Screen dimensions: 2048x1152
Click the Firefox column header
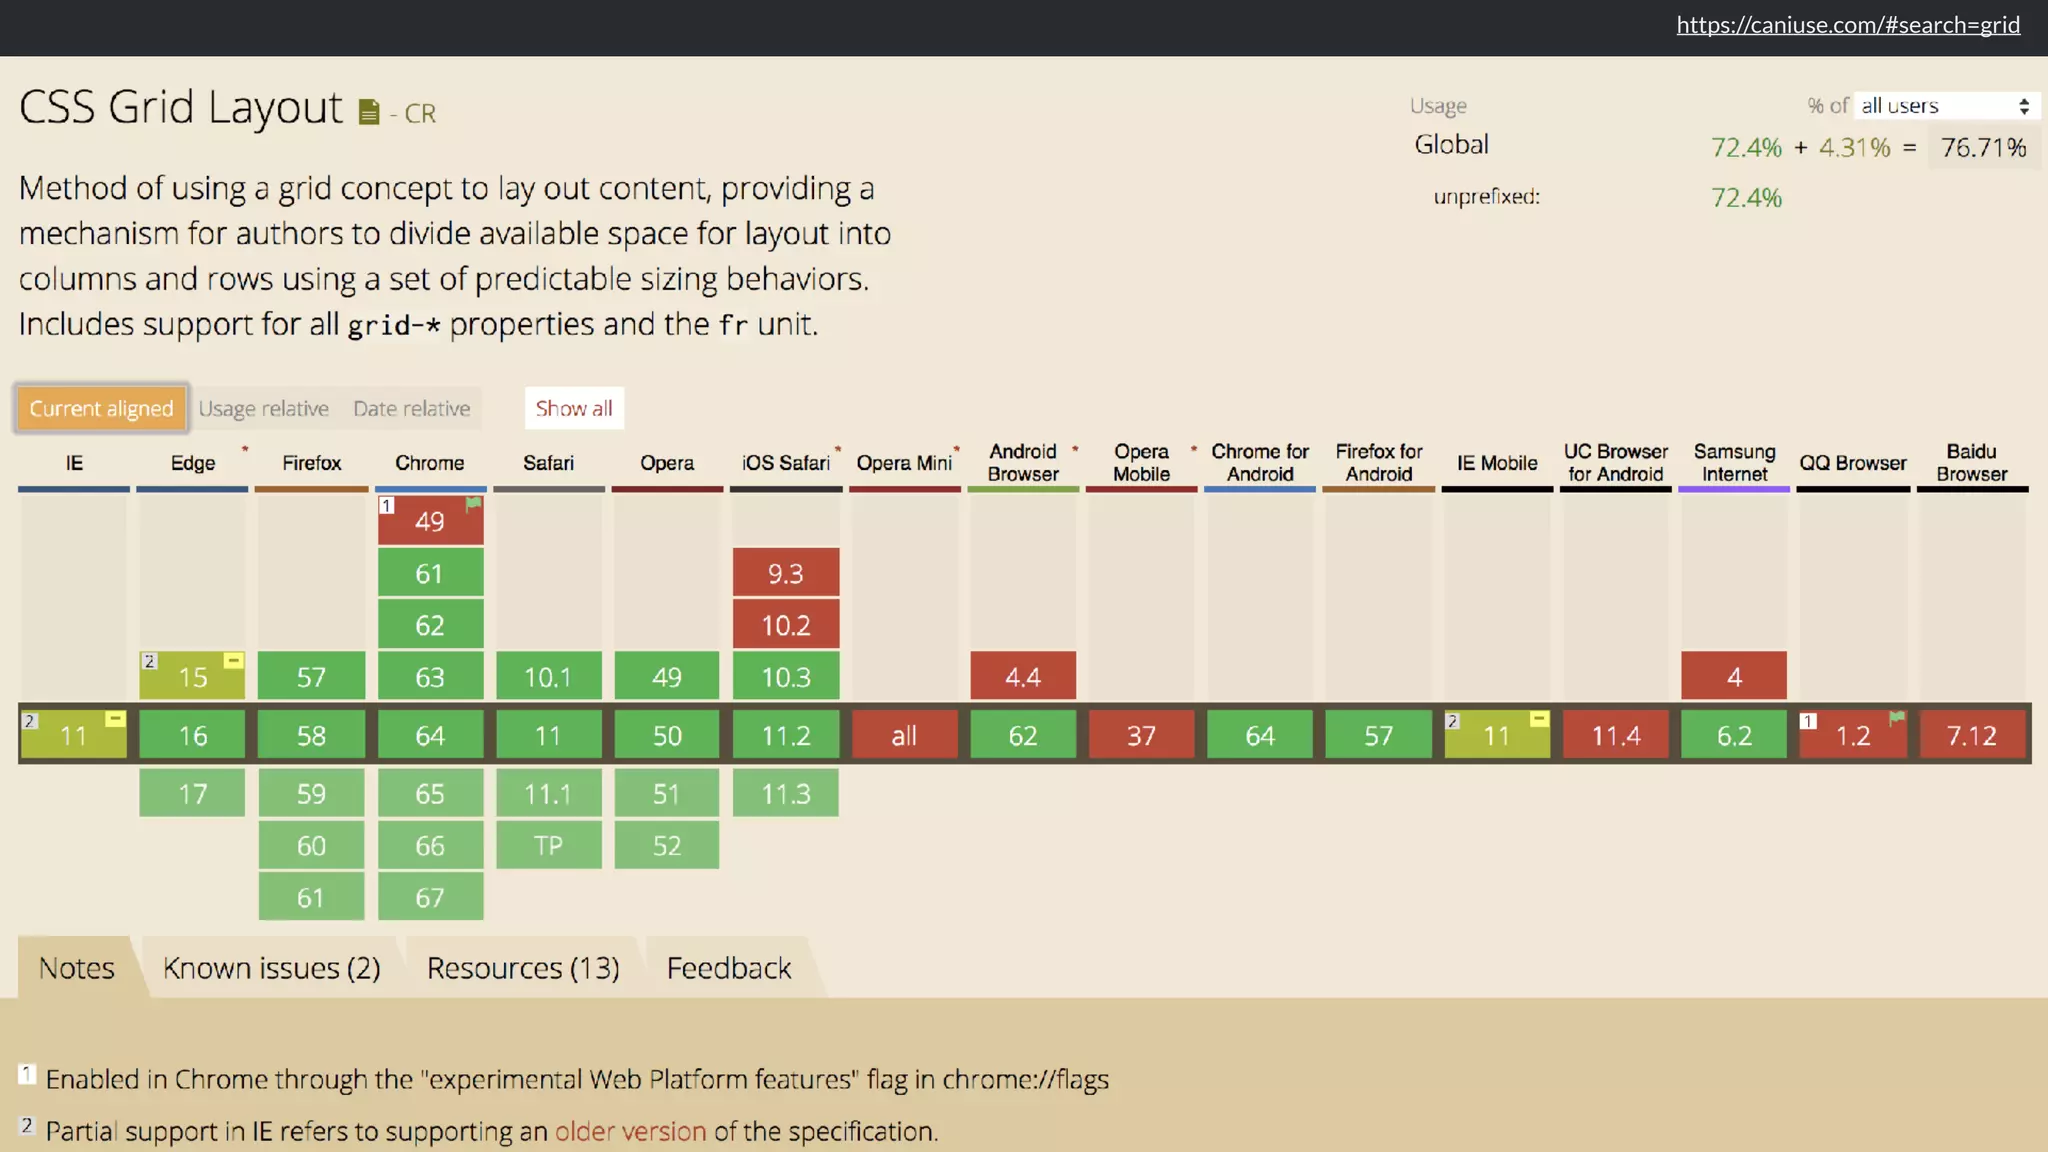pyautogui.click(x=311, y=463)
